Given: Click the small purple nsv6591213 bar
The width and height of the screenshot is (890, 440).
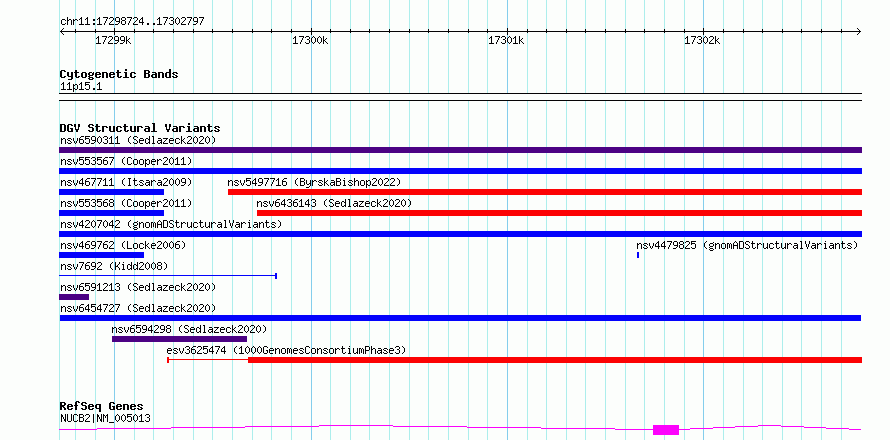Looking at the screenshot, I should click(x=74, y=297).
